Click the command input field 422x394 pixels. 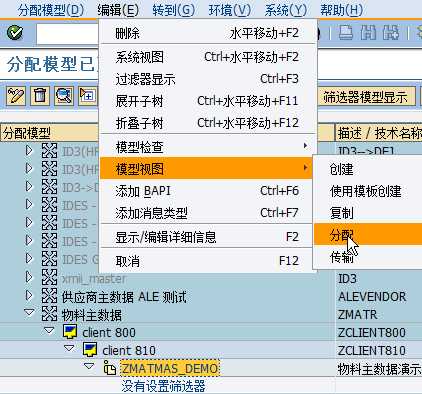tap(68, 34)
